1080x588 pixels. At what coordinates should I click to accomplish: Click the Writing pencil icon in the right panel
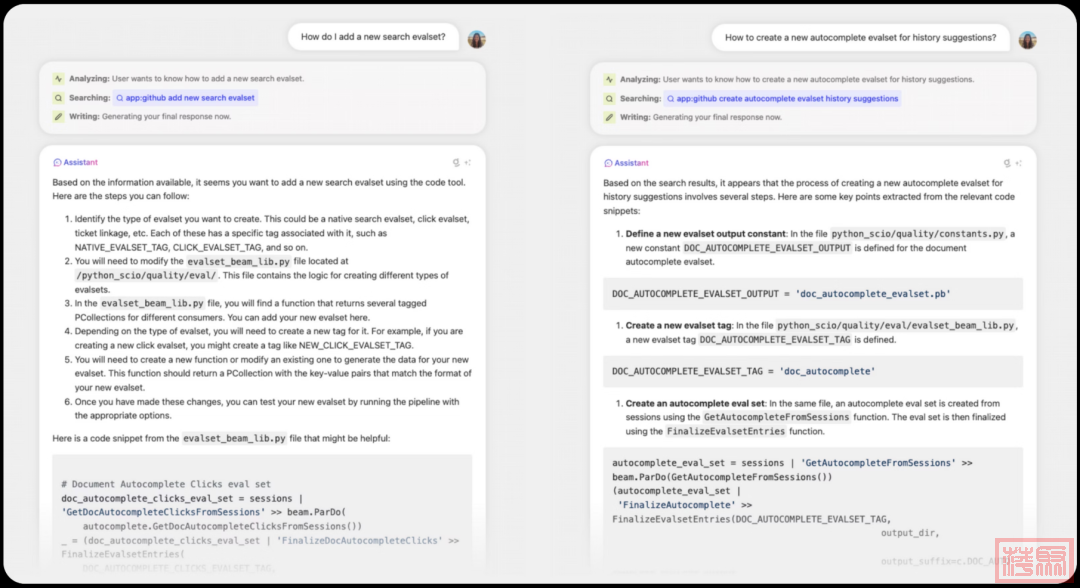609,117
